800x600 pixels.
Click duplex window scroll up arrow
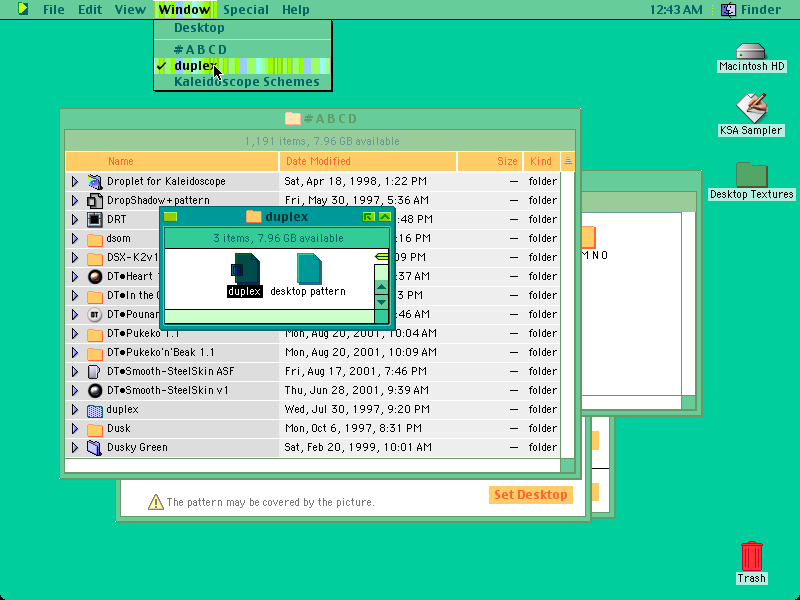381,287
